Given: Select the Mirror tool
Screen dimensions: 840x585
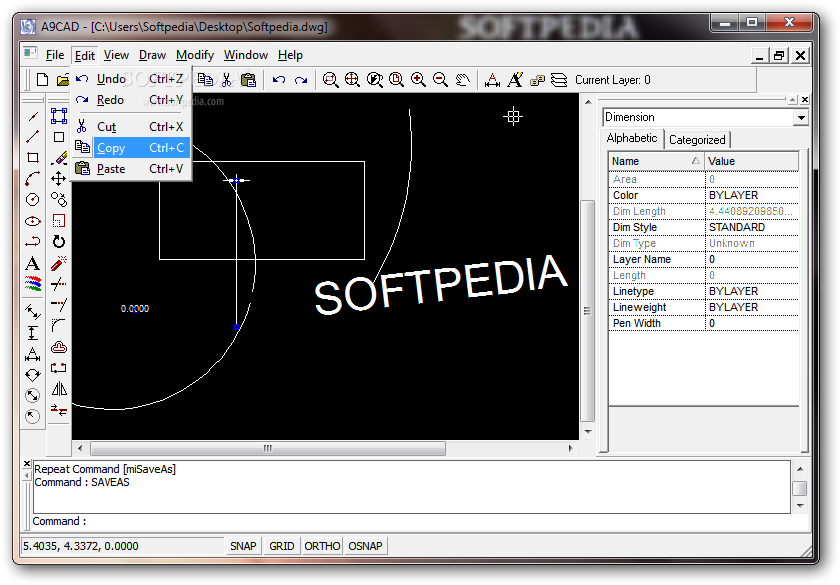Looking at the screenshot, I should point(59,388).
